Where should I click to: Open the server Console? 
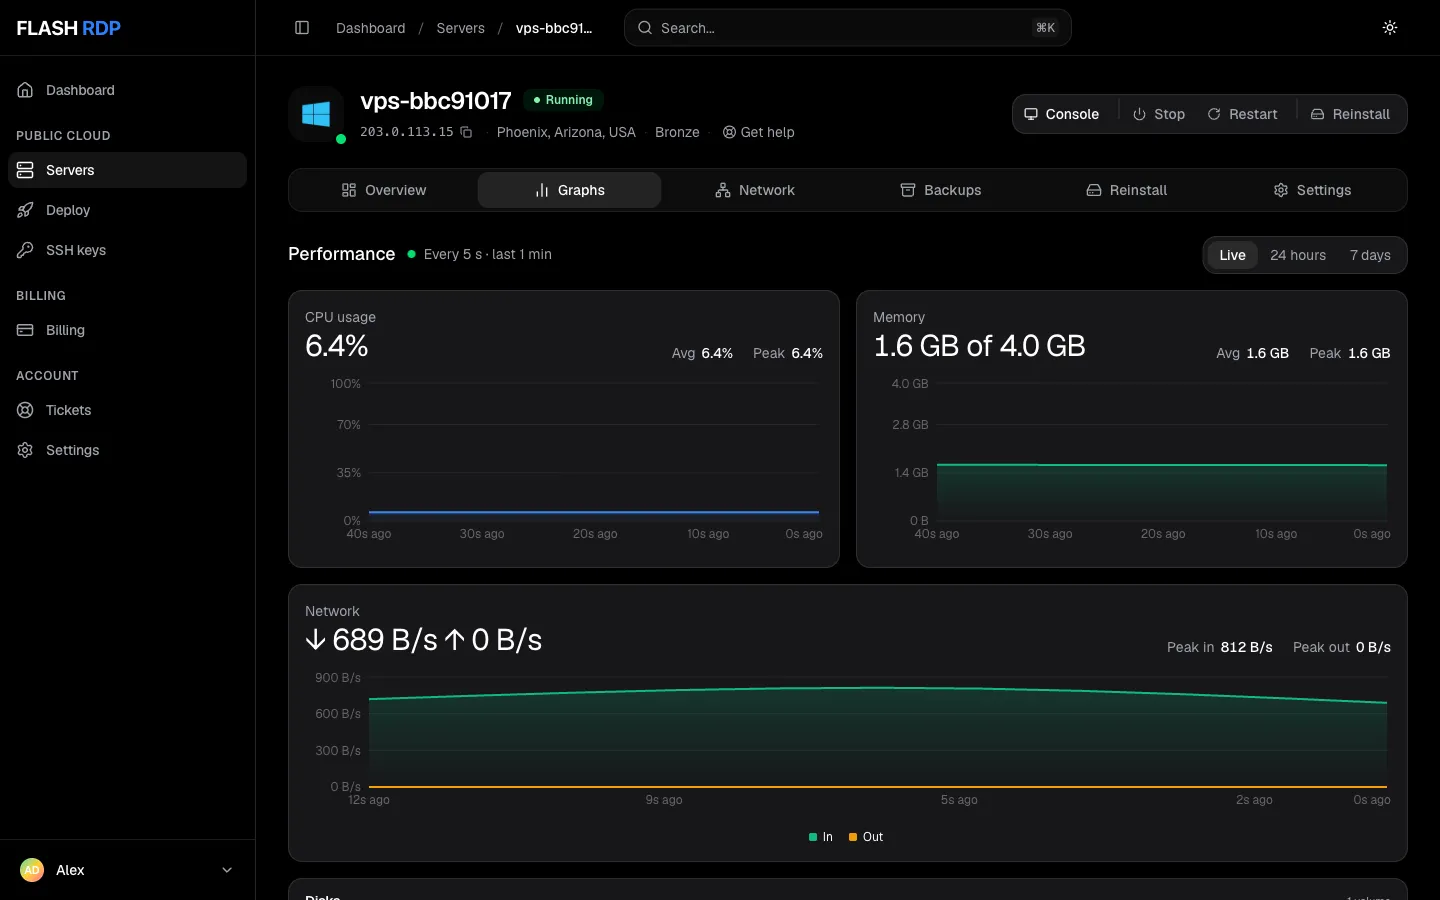[x=1062, y=114]
